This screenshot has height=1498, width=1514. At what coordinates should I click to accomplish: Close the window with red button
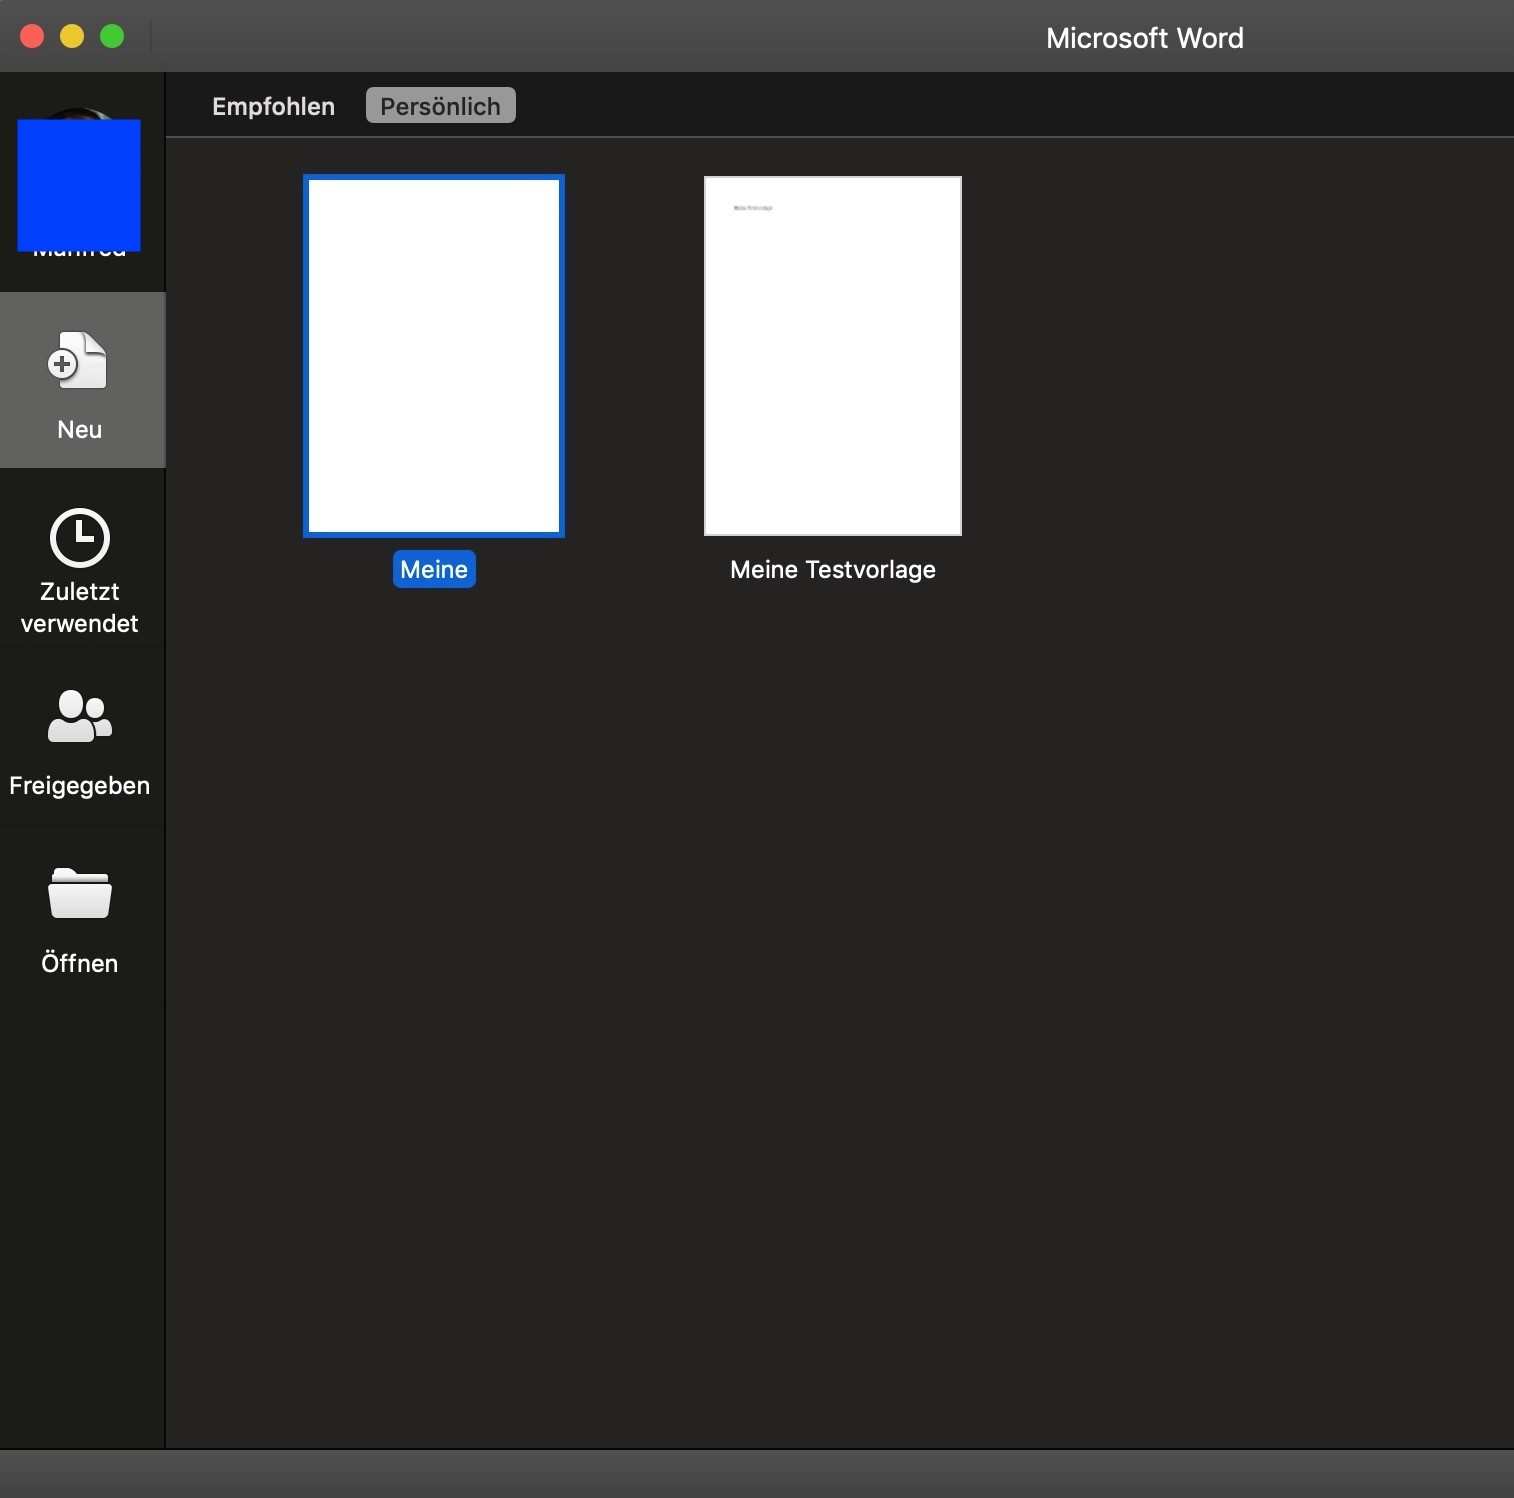coord(32,37)
